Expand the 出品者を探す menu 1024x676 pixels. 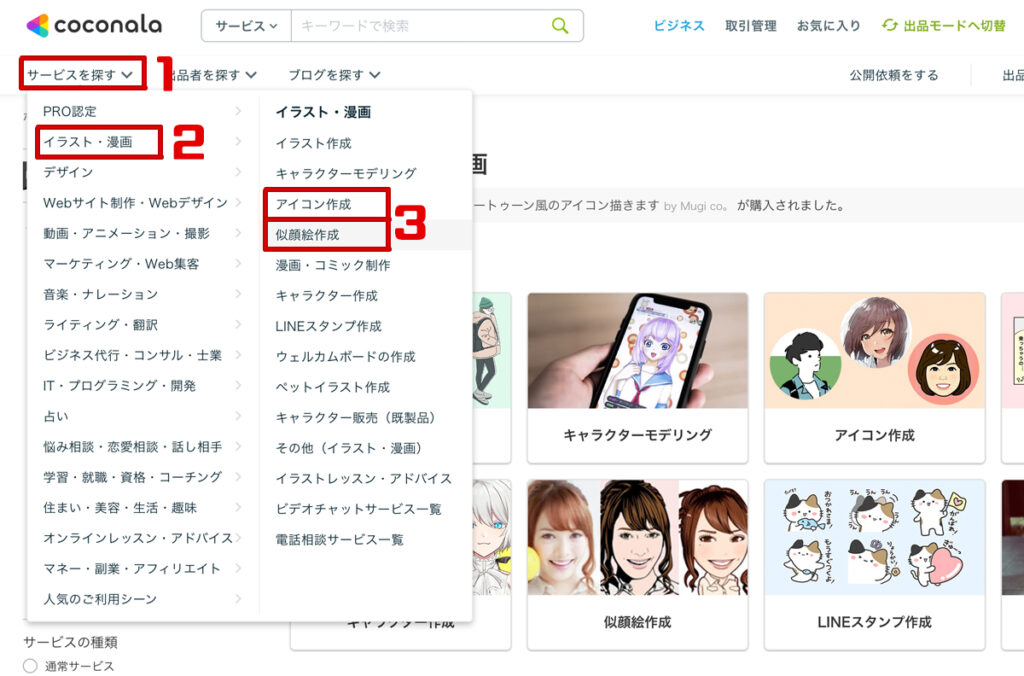pyautogui.click(x=213, y=75)
